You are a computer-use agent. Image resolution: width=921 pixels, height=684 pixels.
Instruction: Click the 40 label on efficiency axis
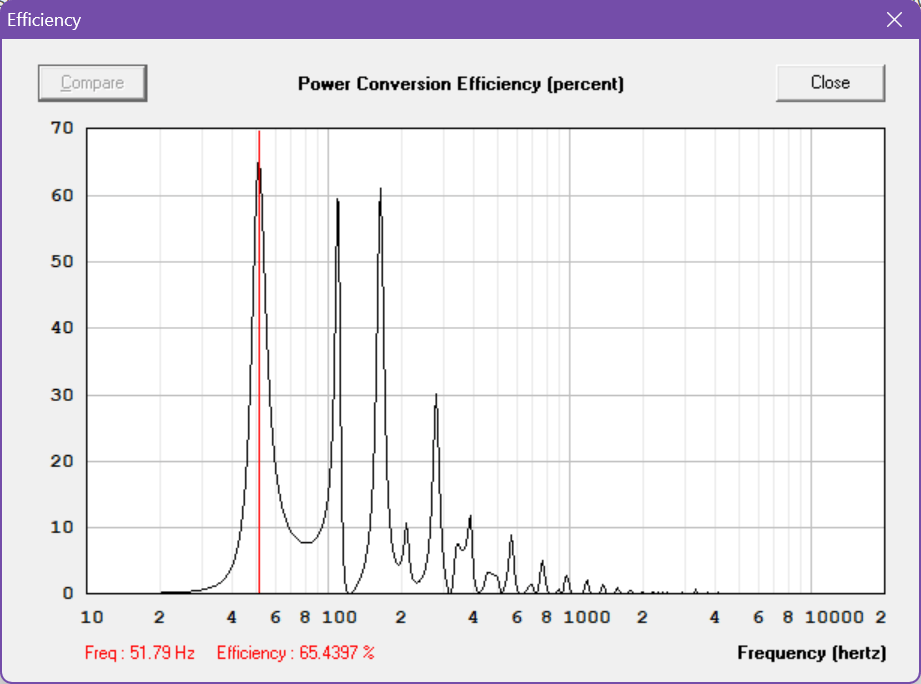tap(62, 328)
